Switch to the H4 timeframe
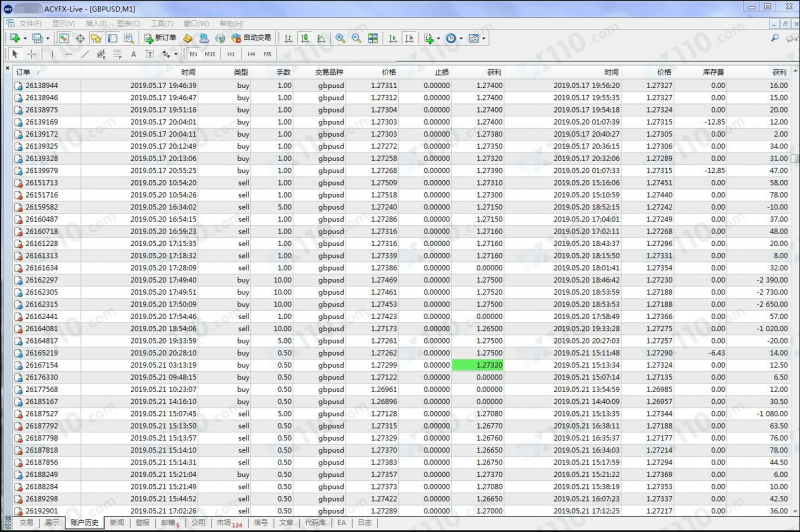Viewport: 800px width, 532px height. point(251,54)
